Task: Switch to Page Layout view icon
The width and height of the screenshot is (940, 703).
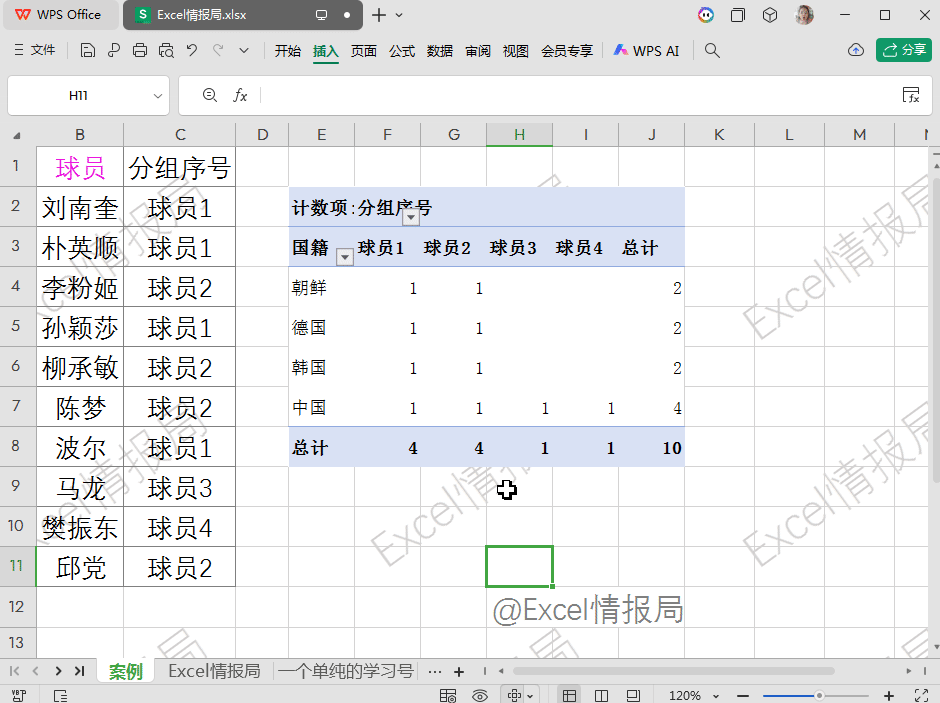Action: click(x=601, y=695)
